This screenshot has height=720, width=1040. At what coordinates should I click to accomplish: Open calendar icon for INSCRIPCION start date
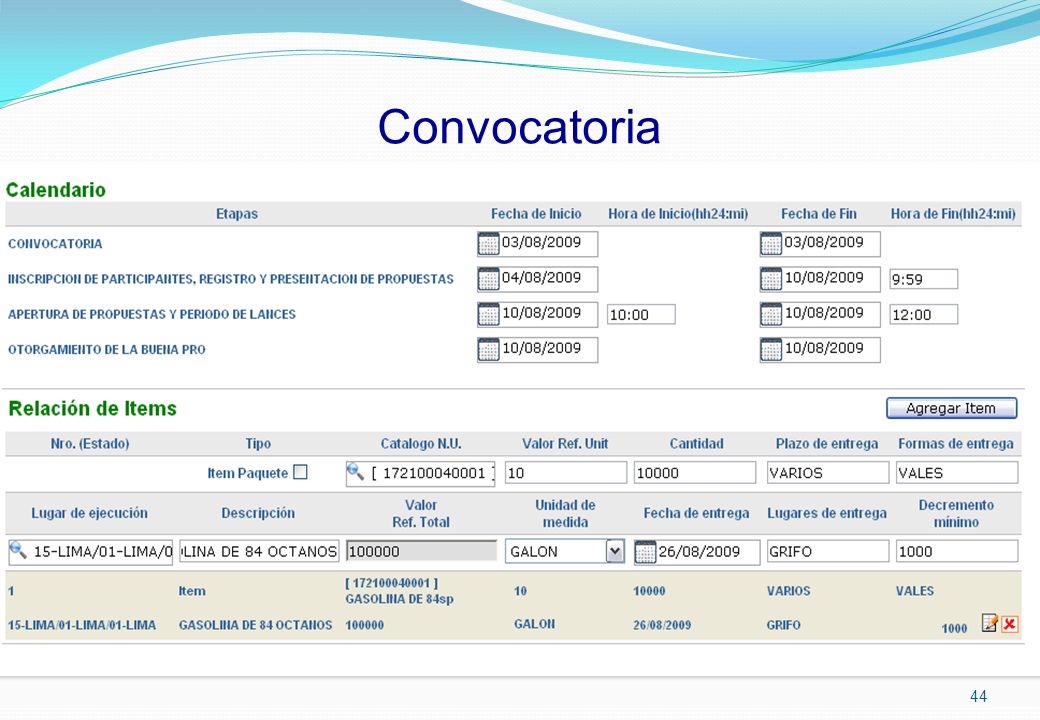[488, 279]
